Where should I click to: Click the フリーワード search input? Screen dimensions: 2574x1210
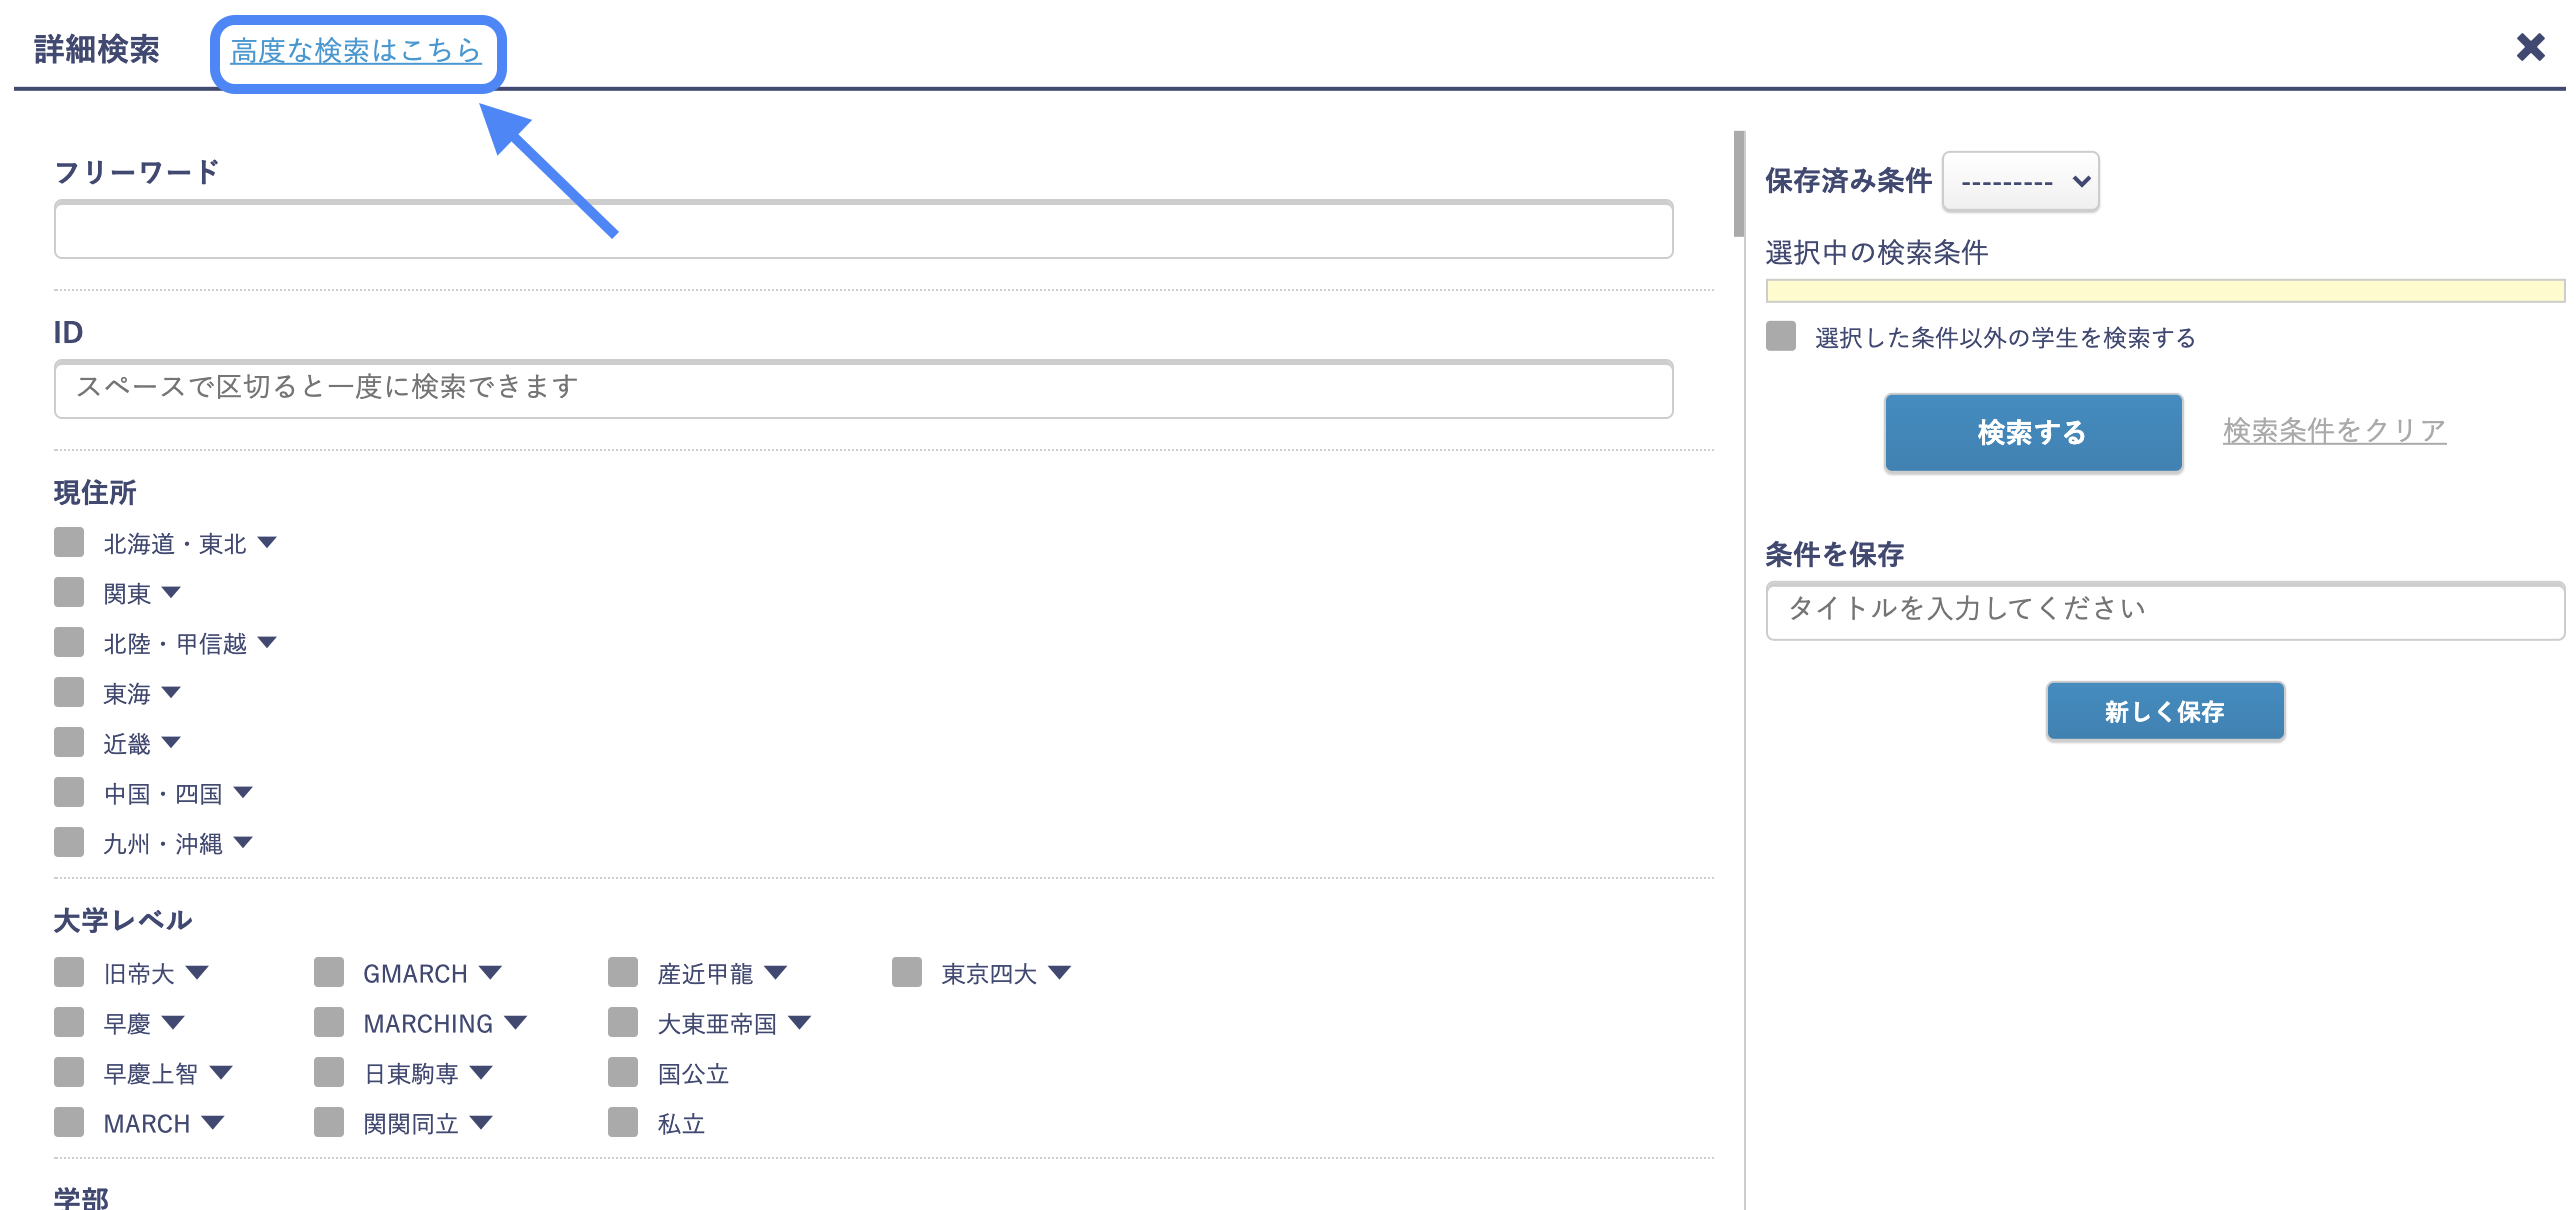click(860, 230)
